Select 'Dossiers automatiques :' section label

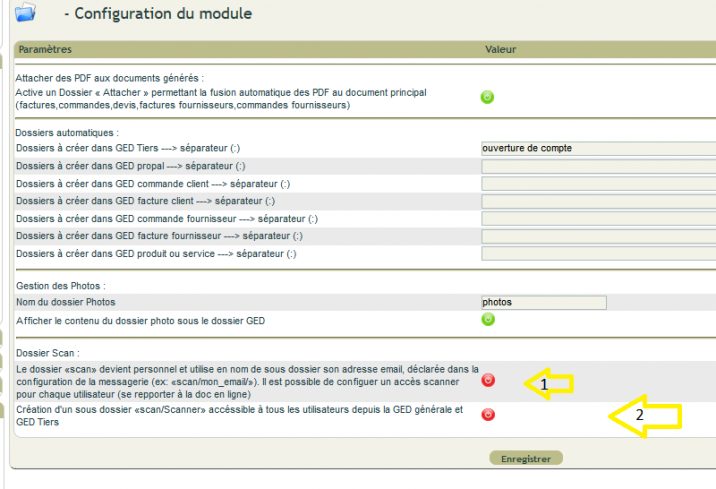coord(67,133)
